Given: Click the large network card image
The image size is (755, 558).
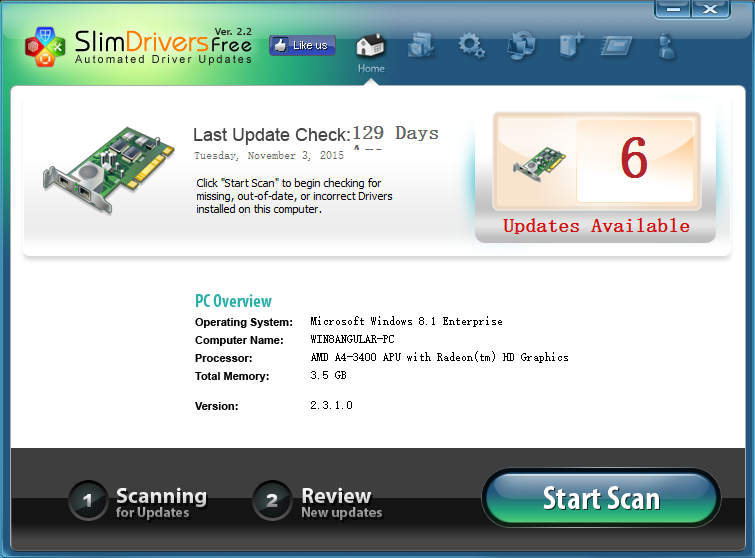Looking at the screenshot, I should coord(109,169).
